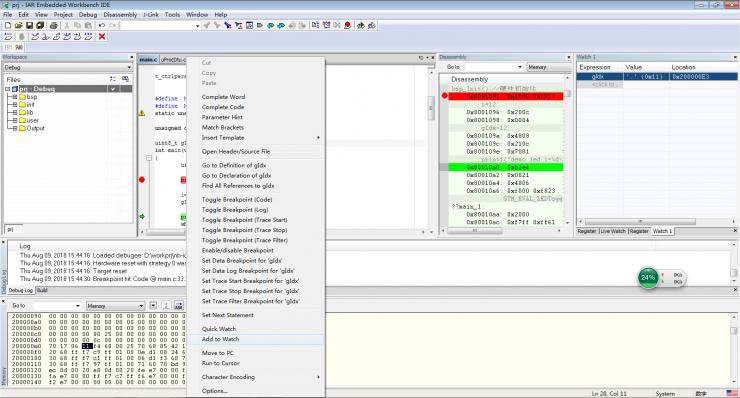Collapse the main function code fold box

(x=149, y=158)
